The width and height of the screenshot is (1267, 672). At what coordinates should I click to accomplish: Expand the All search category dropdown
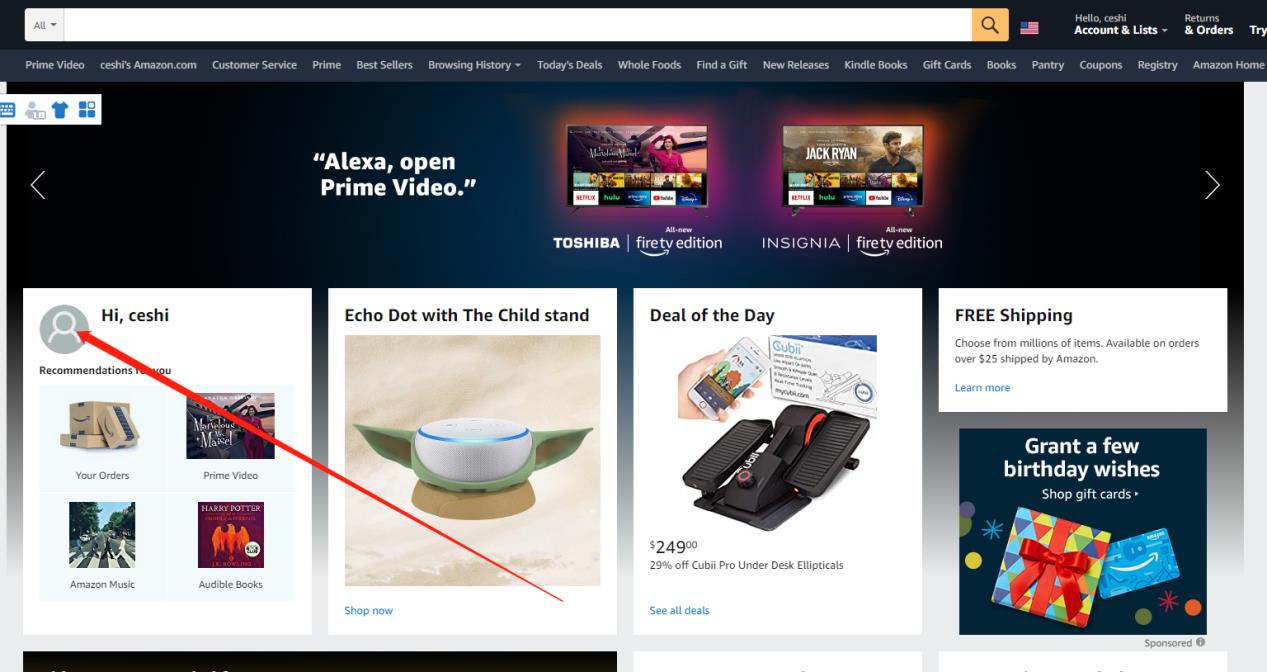click(46, 26)
